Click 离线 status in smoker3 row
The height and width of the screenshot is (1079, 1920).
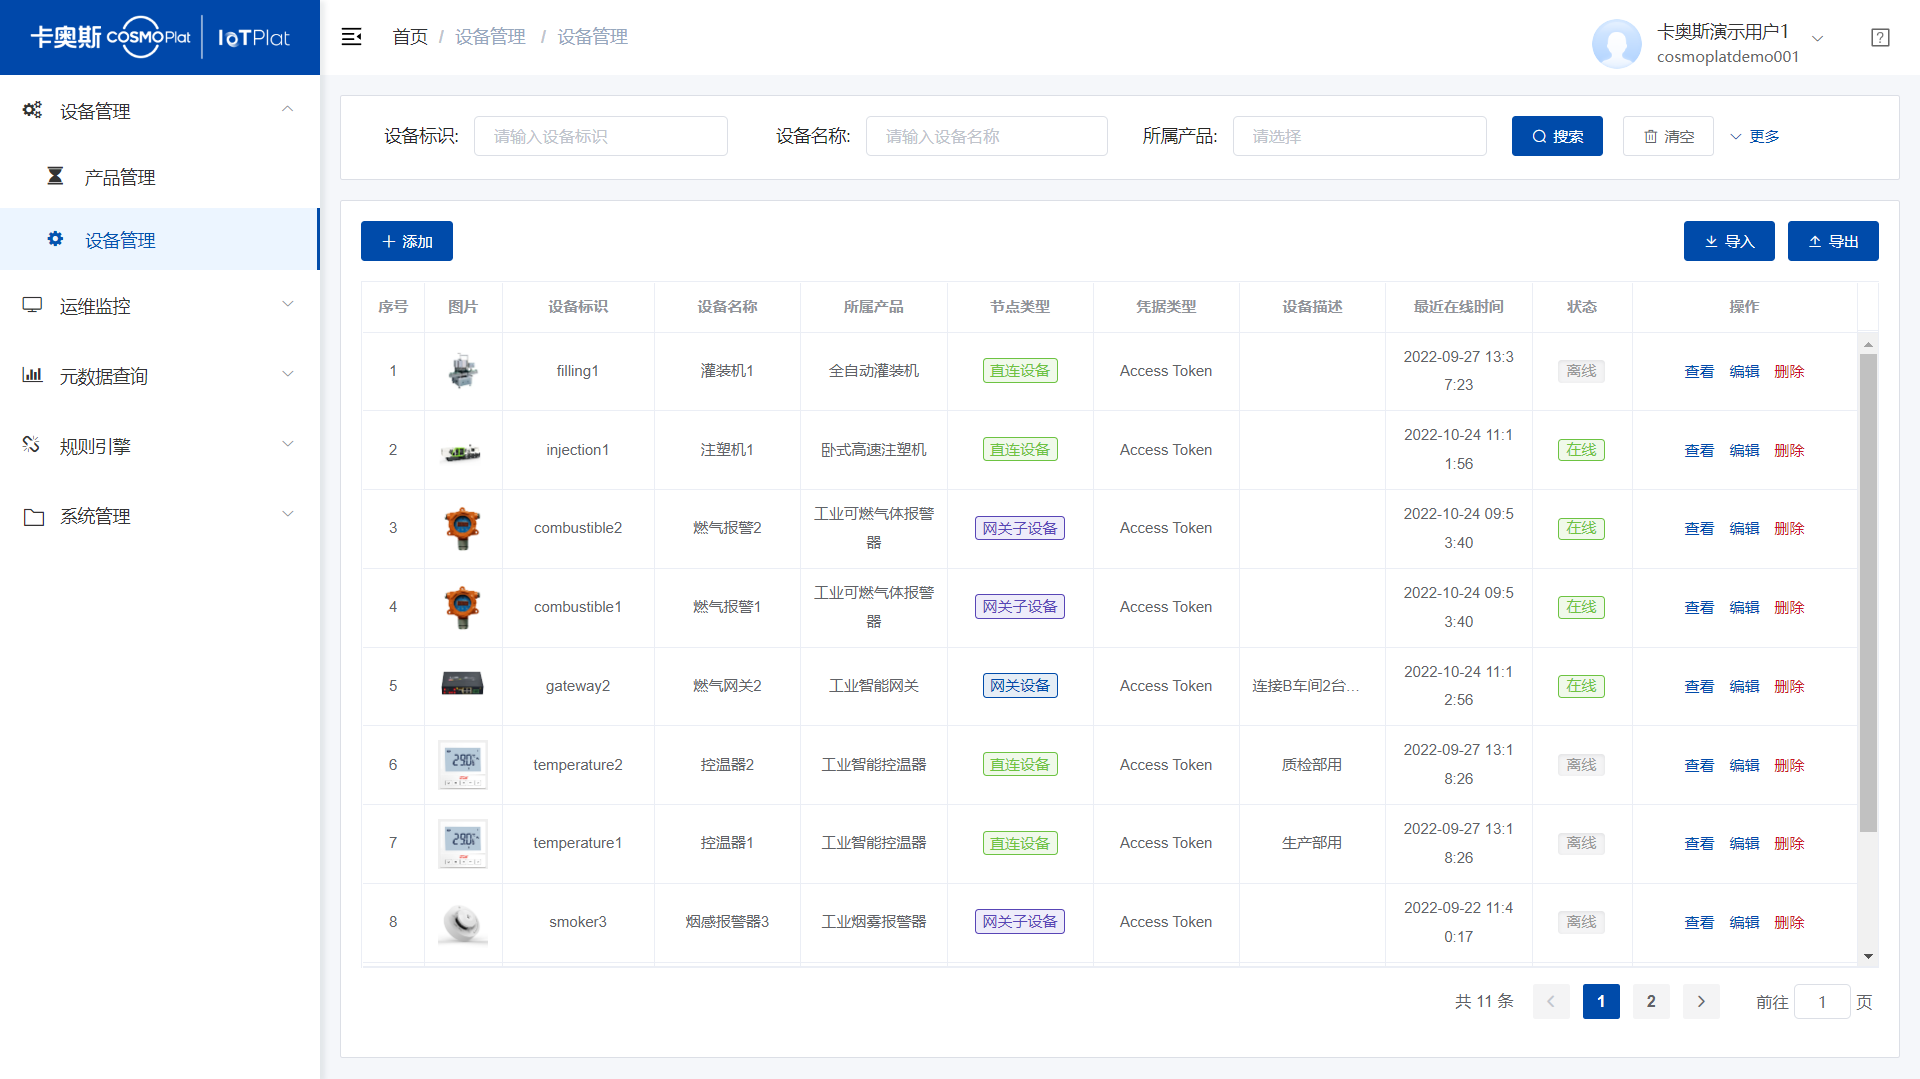click(1581, 922)
